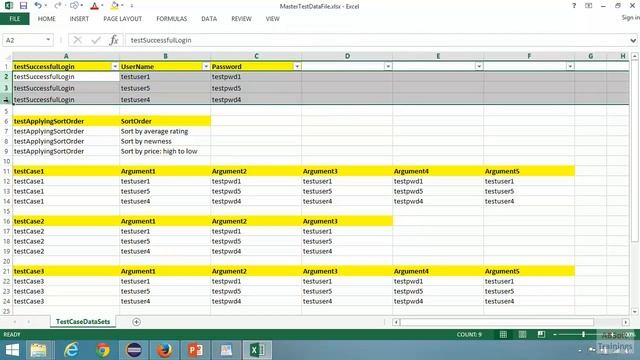Expand the Name Box dropdown
Viewport: 640px width, 360px height.
[48, 40]
